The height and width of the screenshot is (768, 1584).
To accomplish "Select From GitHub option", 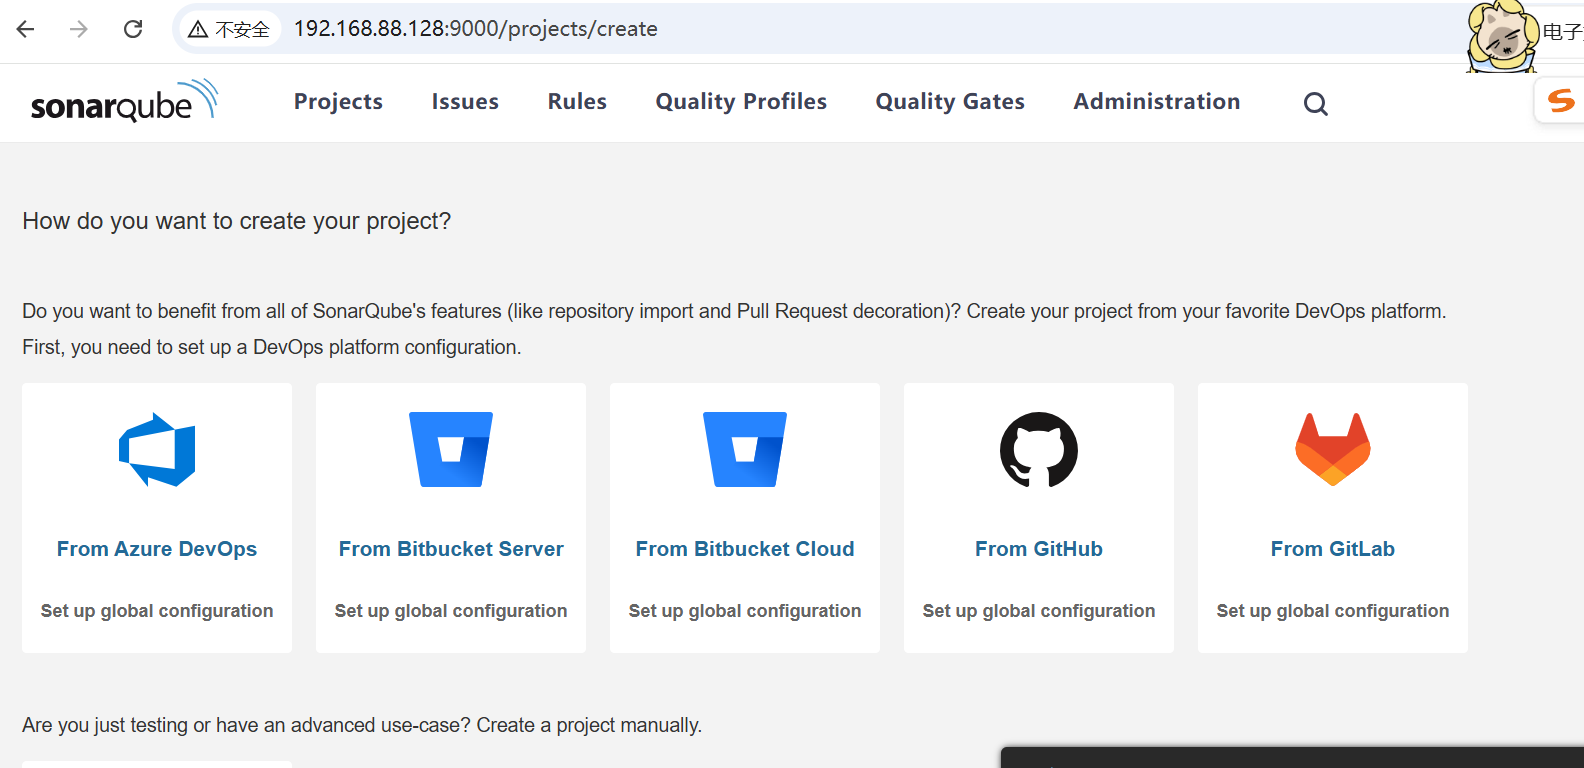I will [x=1039, y=549].
